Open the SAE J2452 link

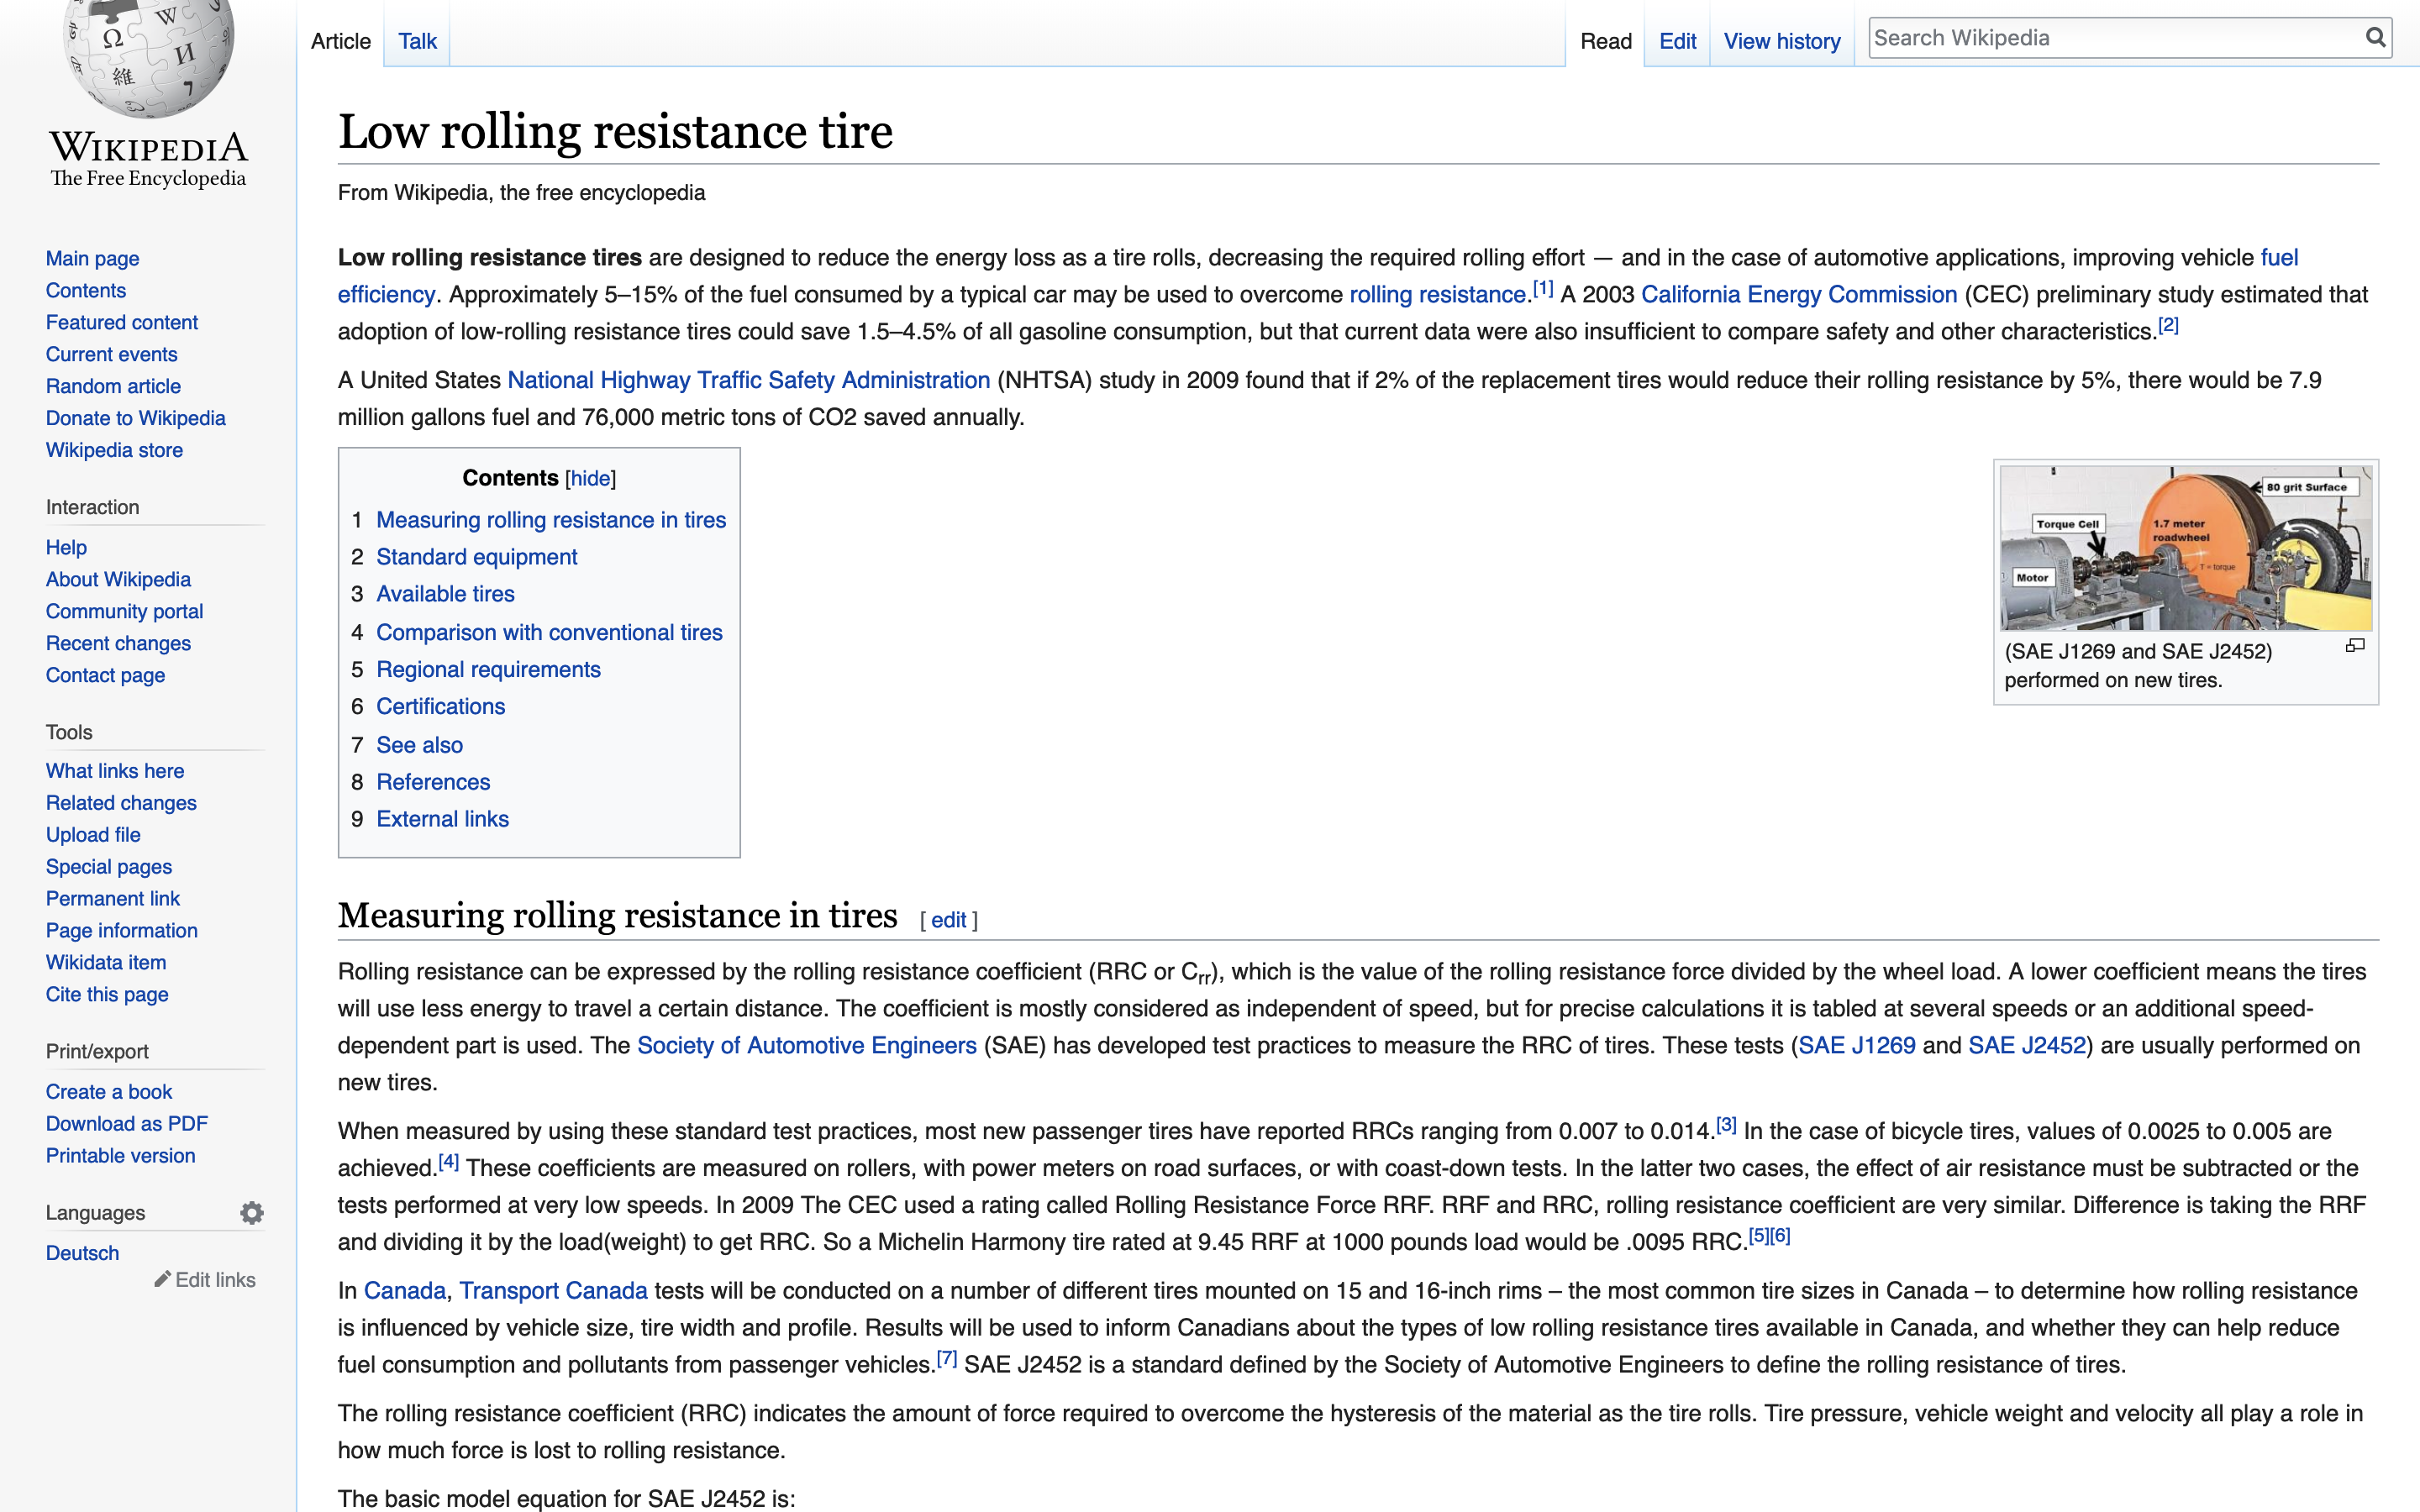point(2027,1046)
